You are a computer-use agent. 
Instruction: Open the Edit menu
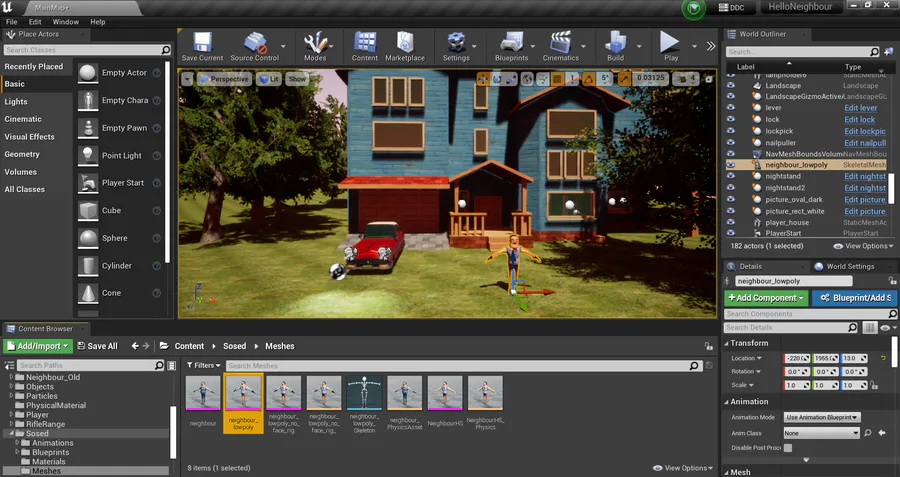pos(35,22)
